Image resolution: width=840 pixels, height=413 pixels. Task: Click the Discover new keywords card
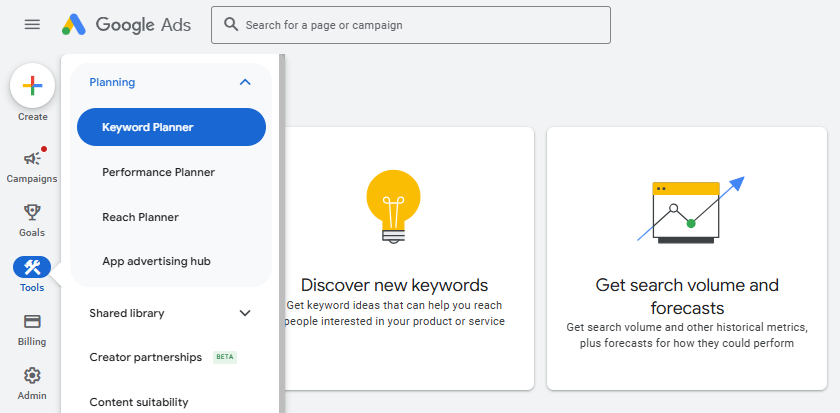click(409, 258)
